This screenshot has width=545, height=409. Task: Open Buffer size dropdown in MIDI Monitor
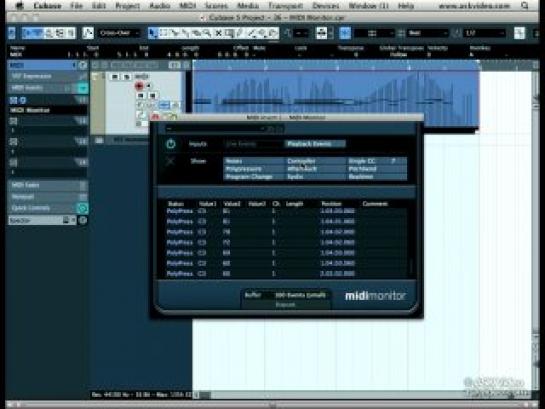(300, 295)
